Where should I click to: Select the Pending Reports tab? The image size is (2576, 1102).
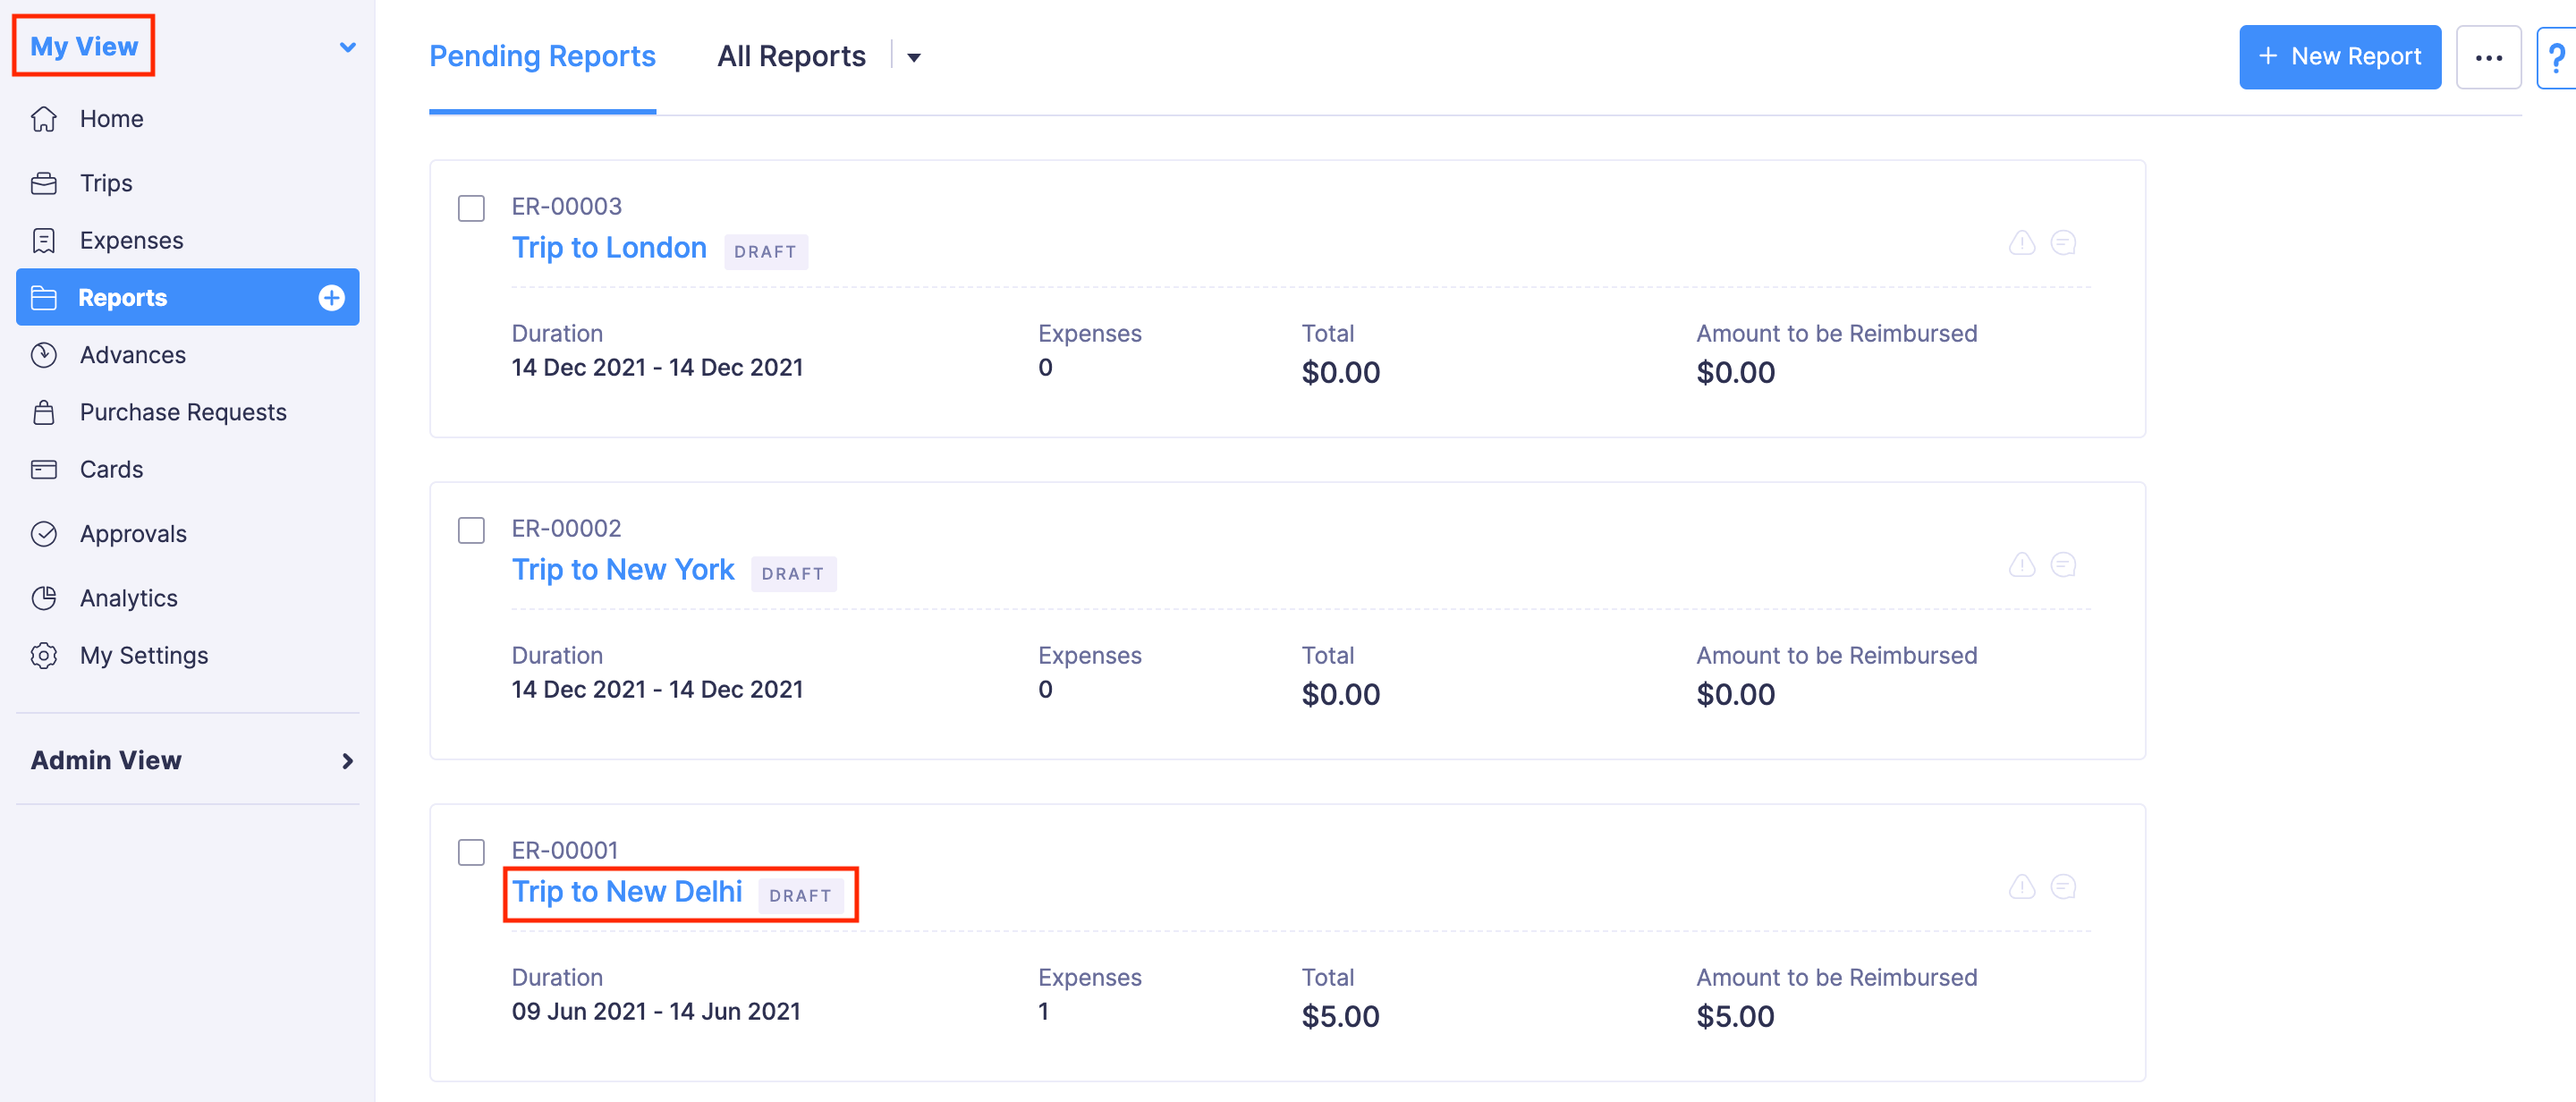point(541,56)
